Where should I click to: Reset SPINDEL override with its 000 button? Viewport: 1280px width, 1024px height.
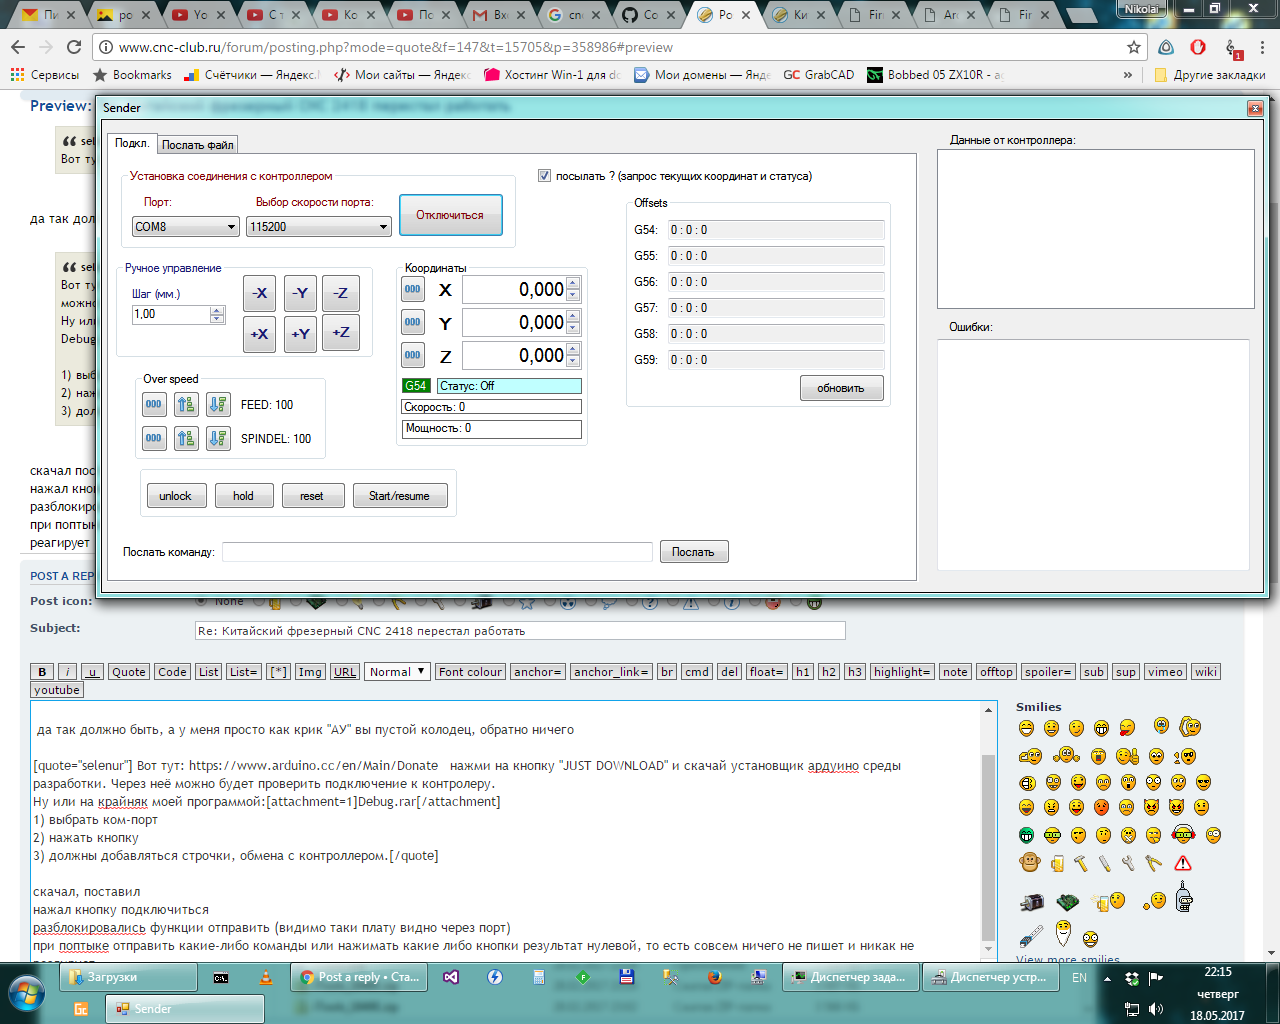pyautogui.click(x=154, y=438)
